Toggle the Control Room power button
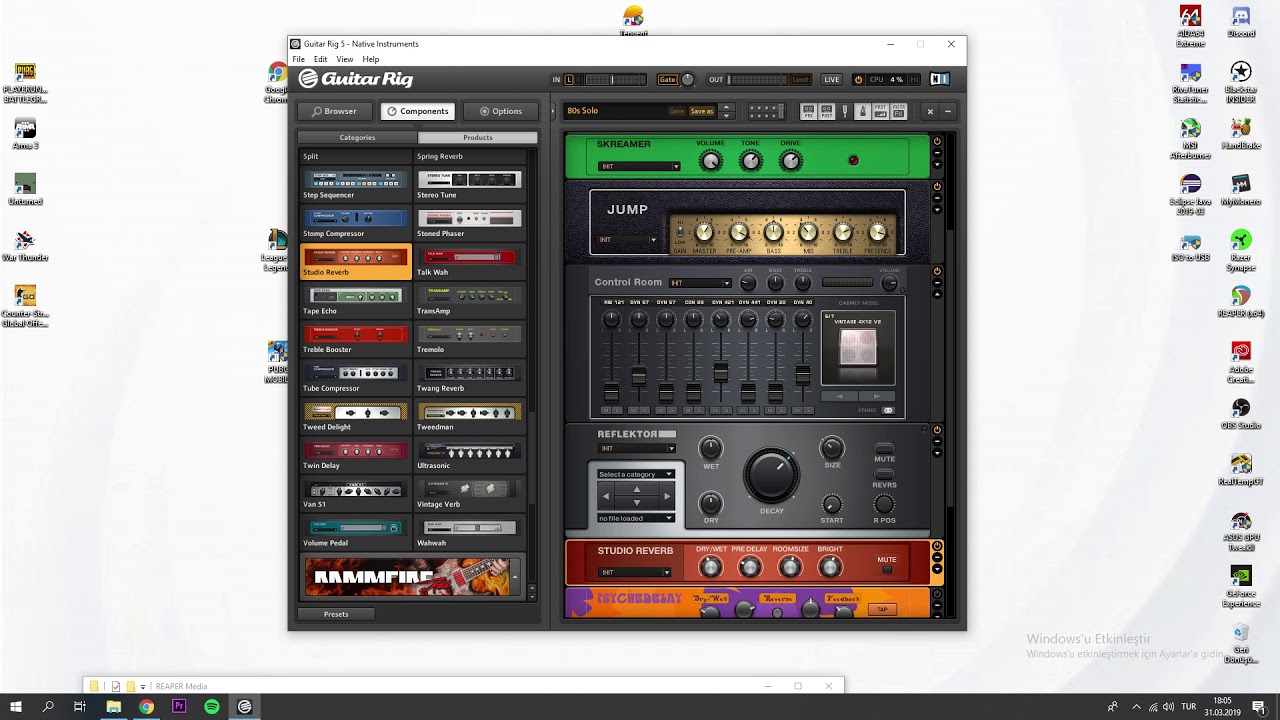This screenshot has width=1280, height=720. tap(937, 271)
